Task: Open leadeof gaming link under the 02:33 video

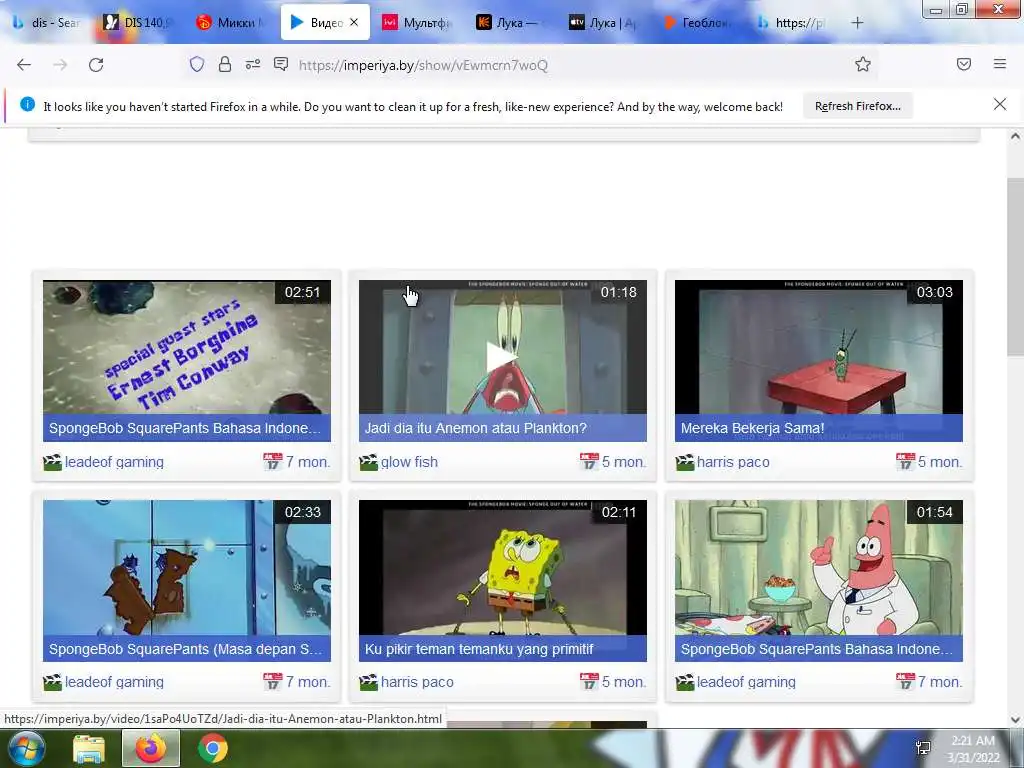Action: click(x=114, y=682)
